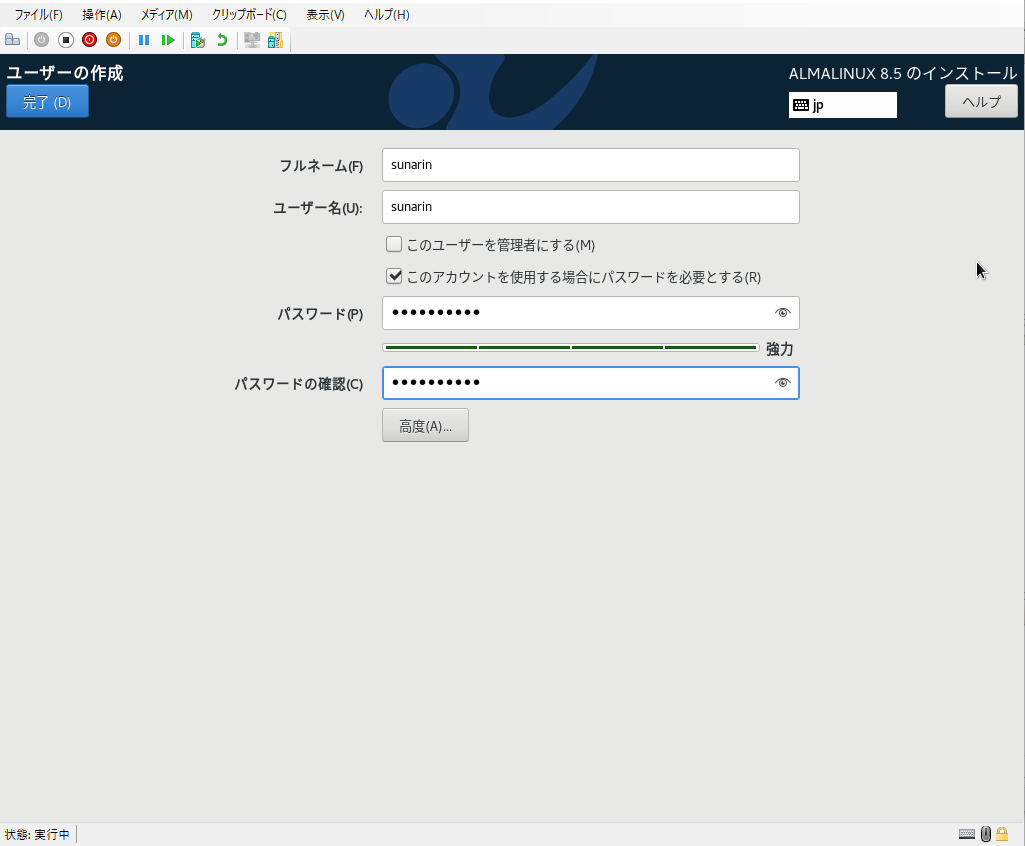The width and height of the screenshot is (1025, 846).
Task: Open the メディア(M) menu
Action: coord(167,14)
